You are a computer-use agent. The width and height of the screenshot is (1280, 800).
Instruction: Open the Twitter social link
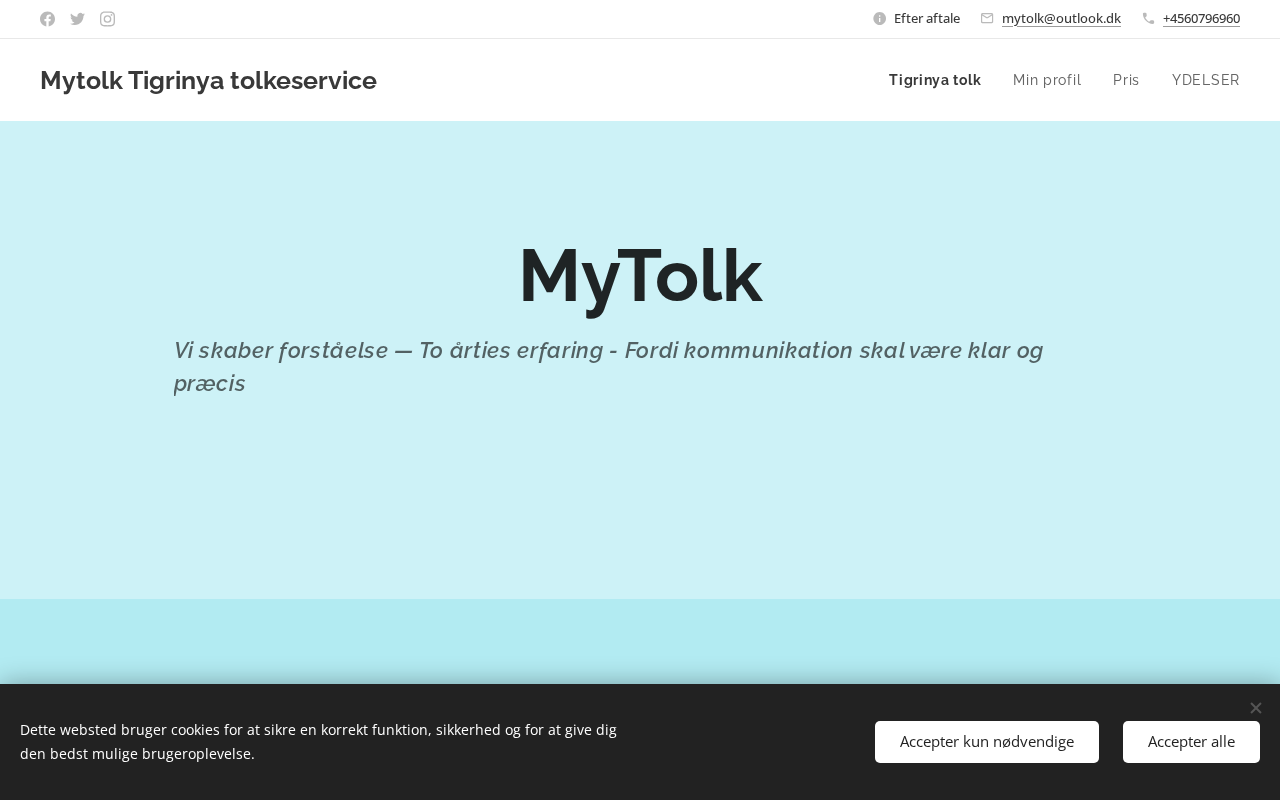click(x=77, y=19)
